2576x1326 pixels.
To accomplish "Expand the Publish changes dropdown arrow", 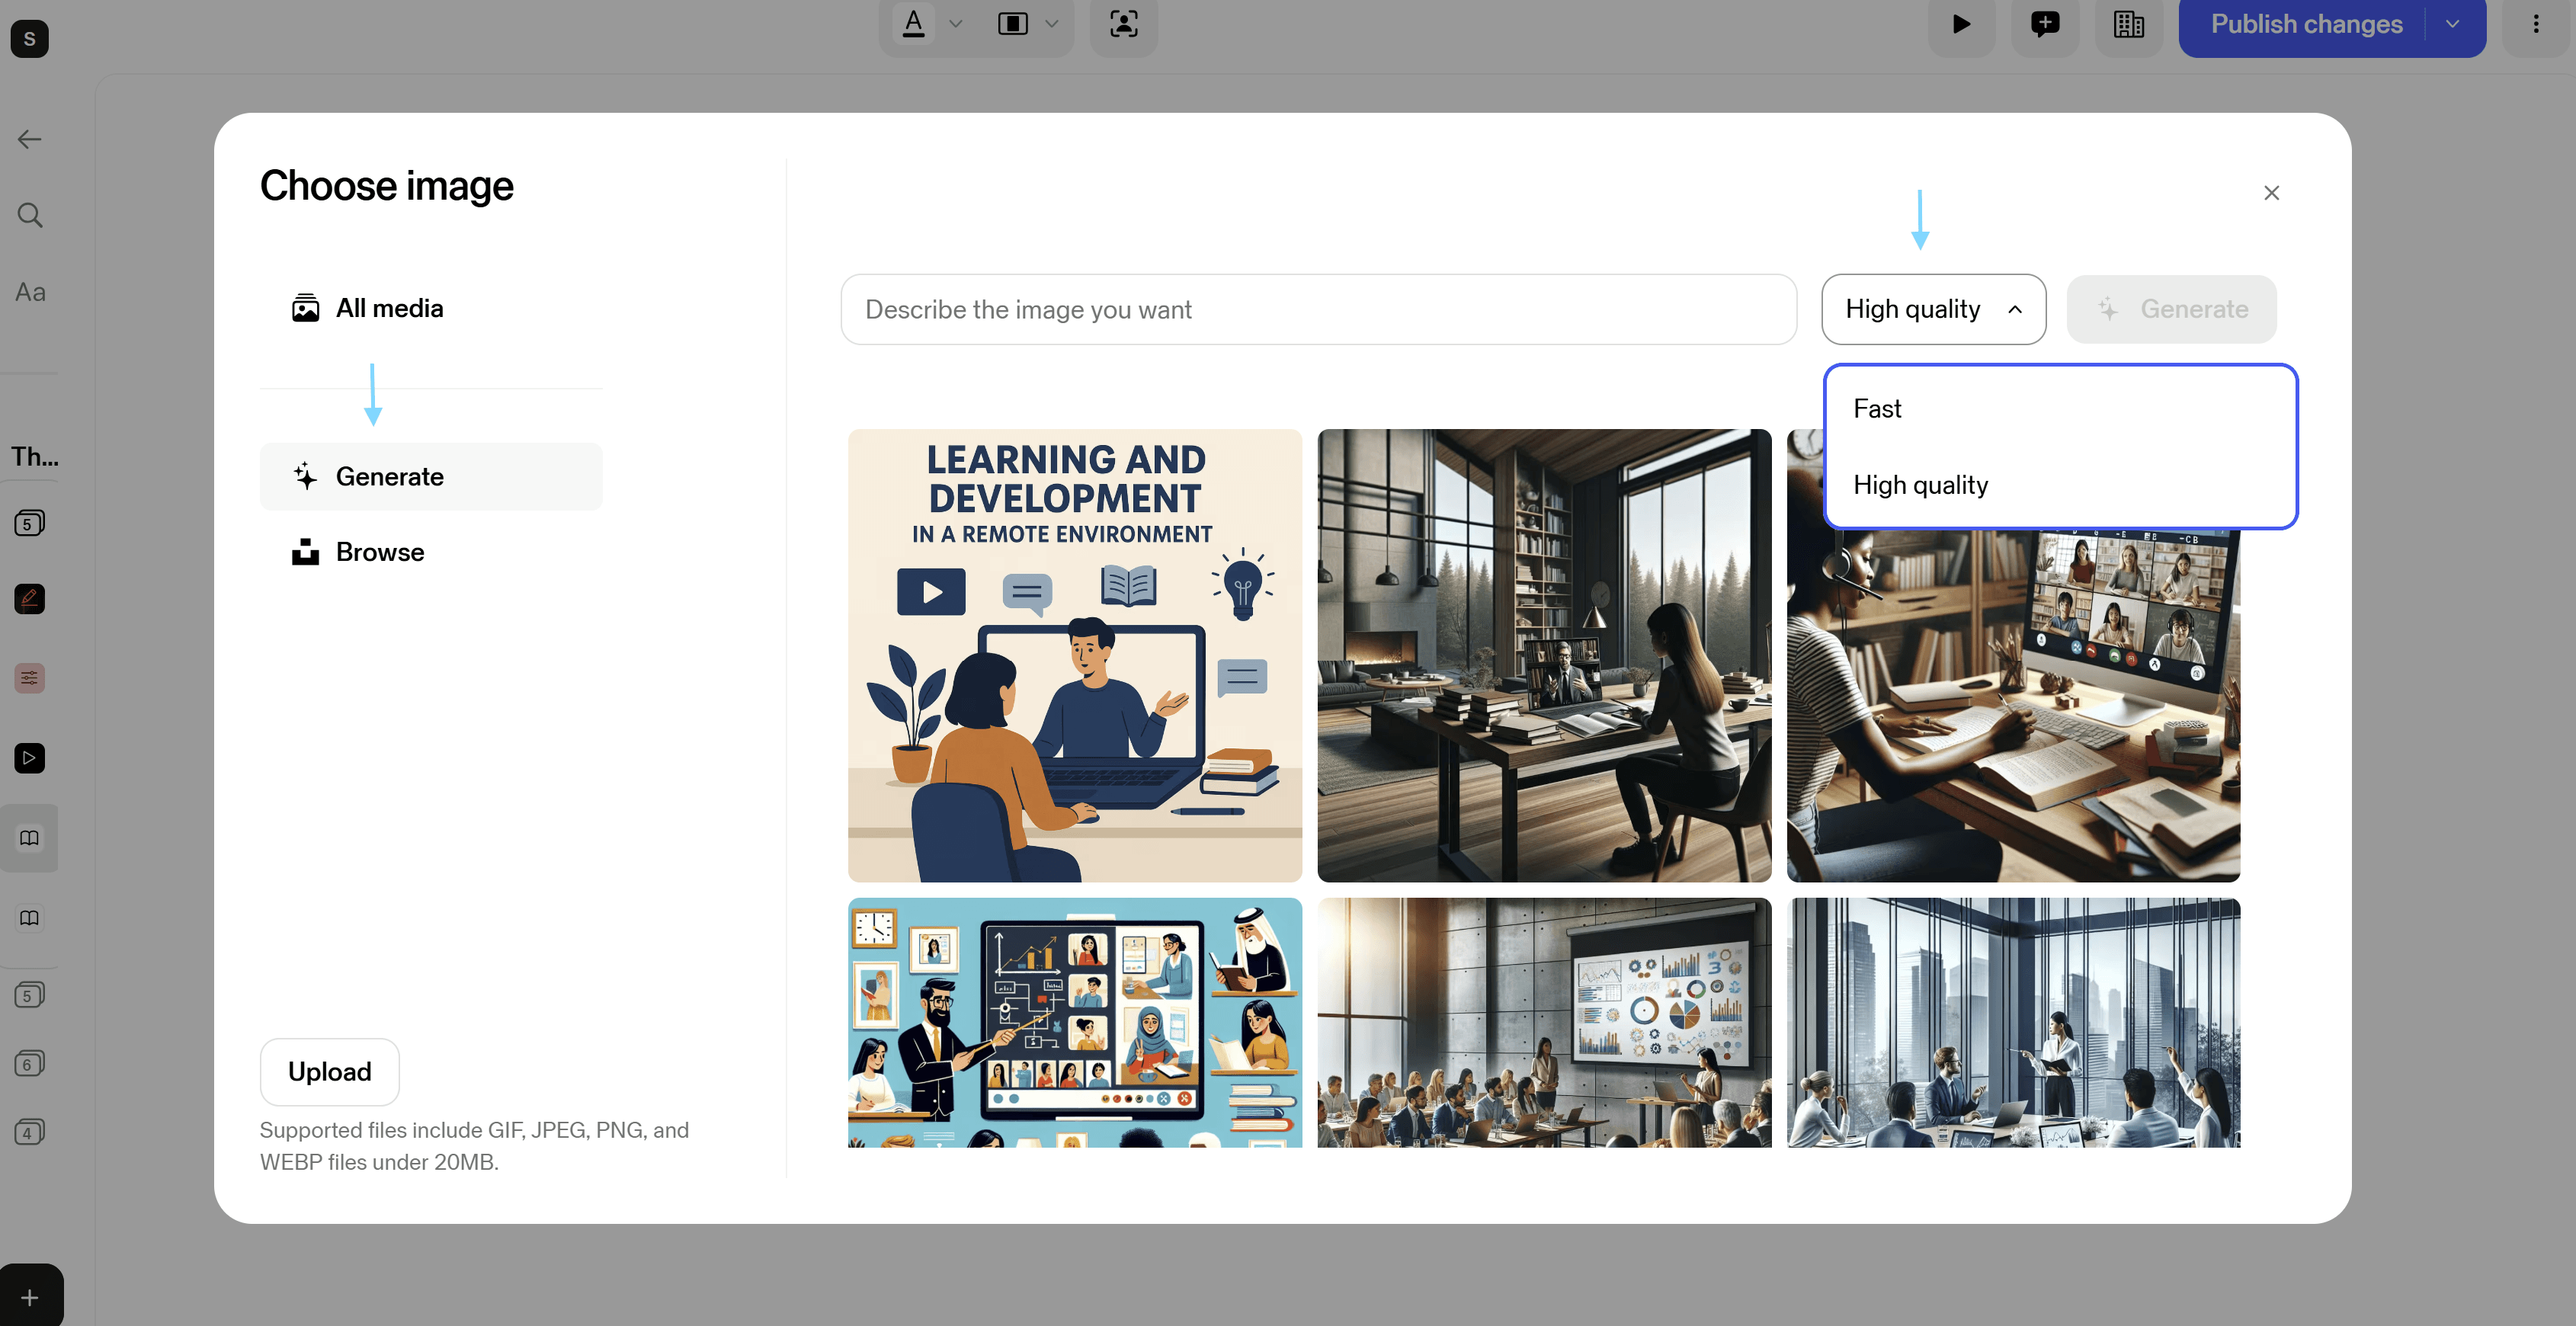I will coord(2452,24).
